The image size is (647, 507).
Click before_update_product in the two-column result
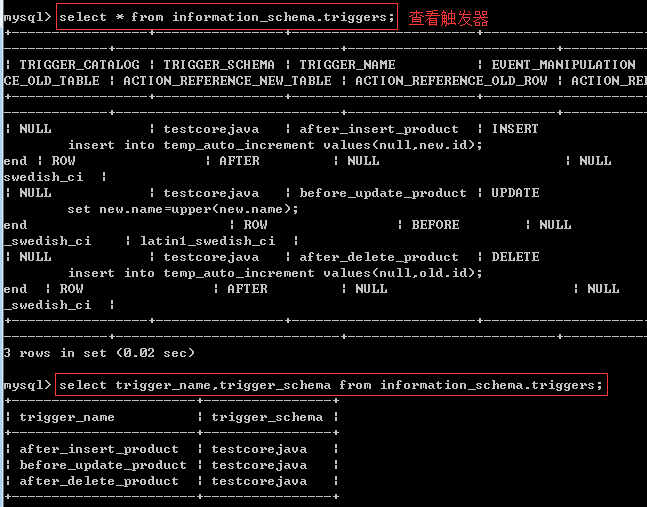click(x=103, y=465)
